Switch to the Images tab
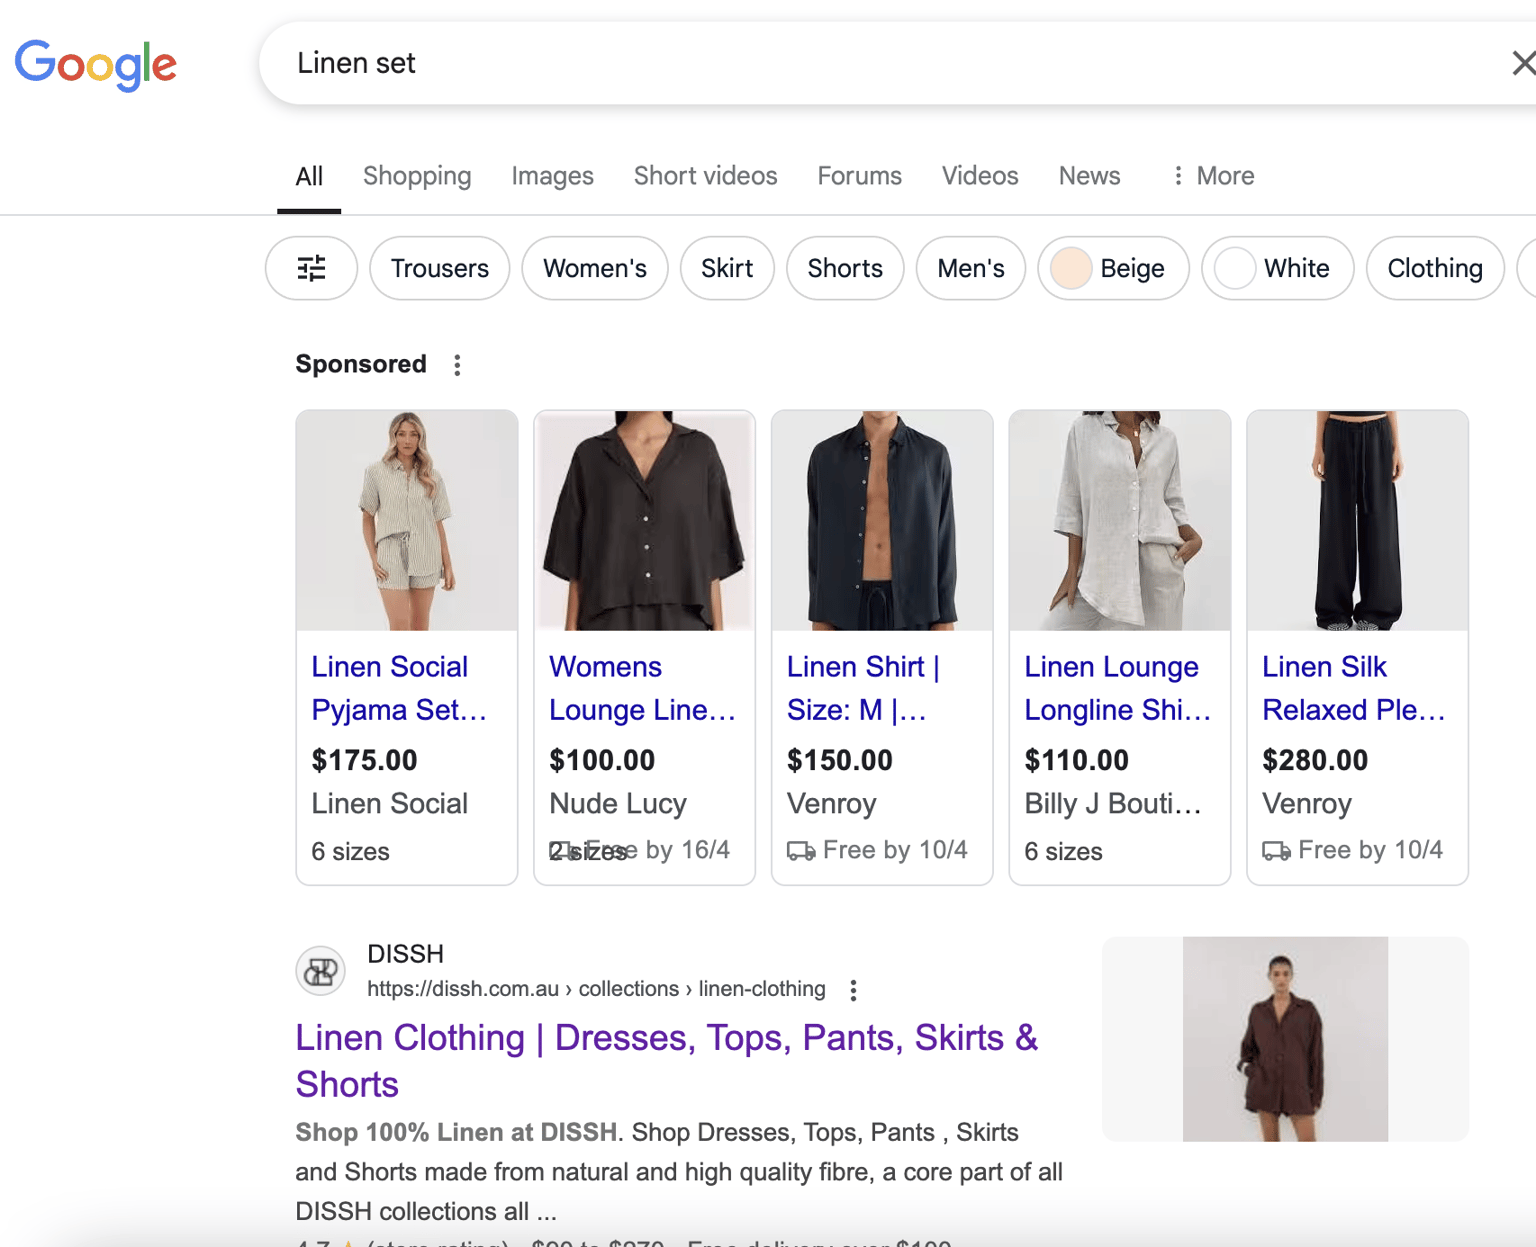The height and width of the screenshot is (1247, 1536). pos(552,176)
